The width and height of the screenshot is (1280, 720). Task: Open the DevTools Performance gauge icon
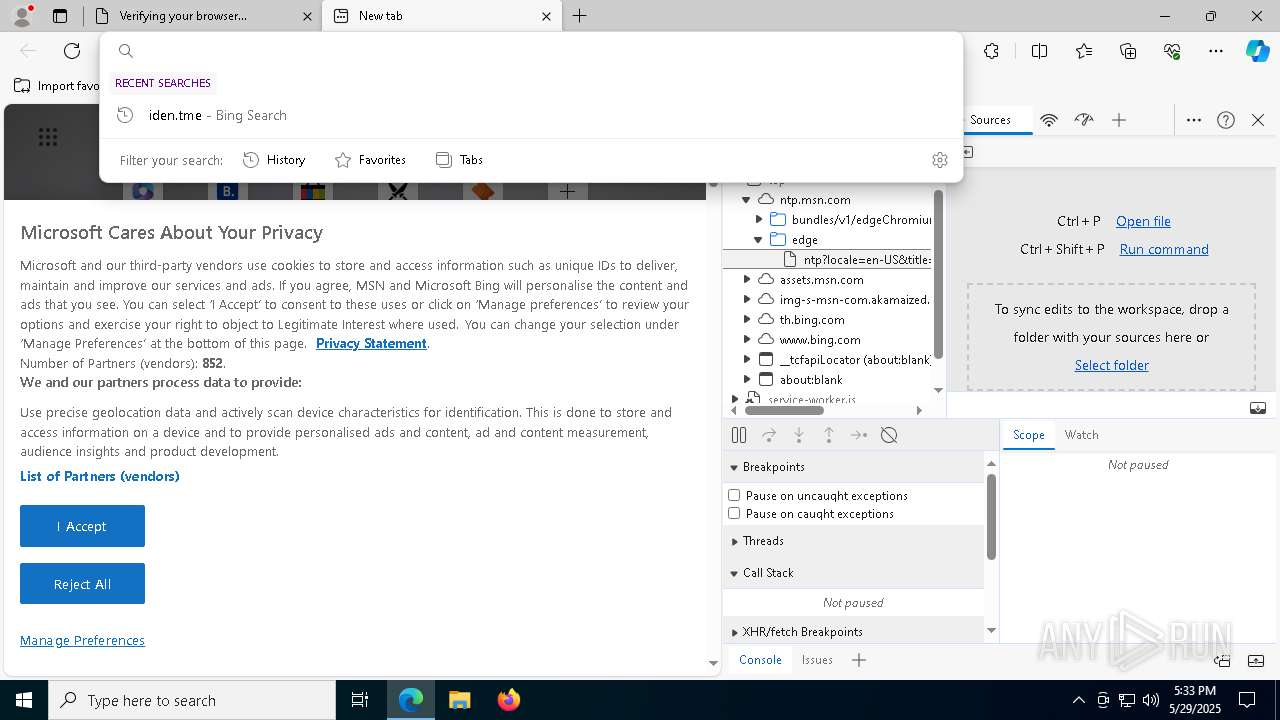[x=1084, y=120]
